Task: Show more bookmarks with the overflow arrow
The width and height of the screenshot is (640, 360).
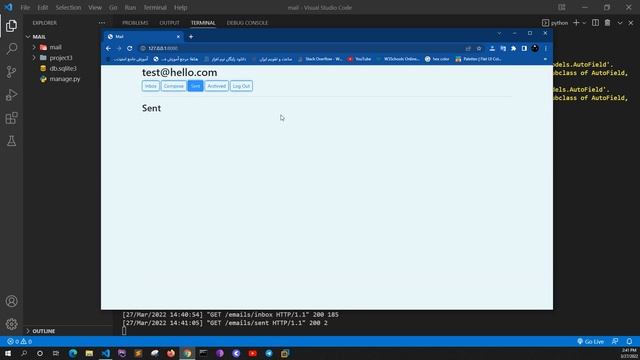Action: point(545,59)
